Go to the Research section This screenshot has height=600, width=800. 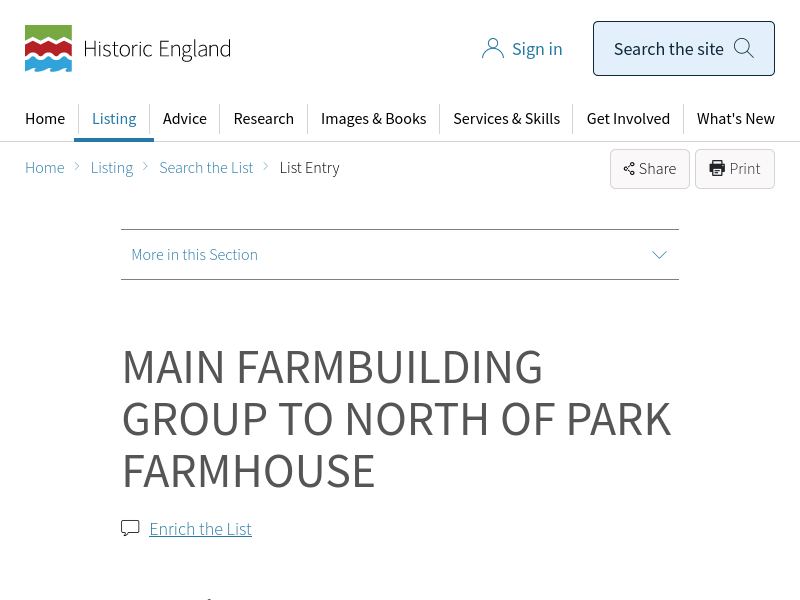tap(263, 118)
